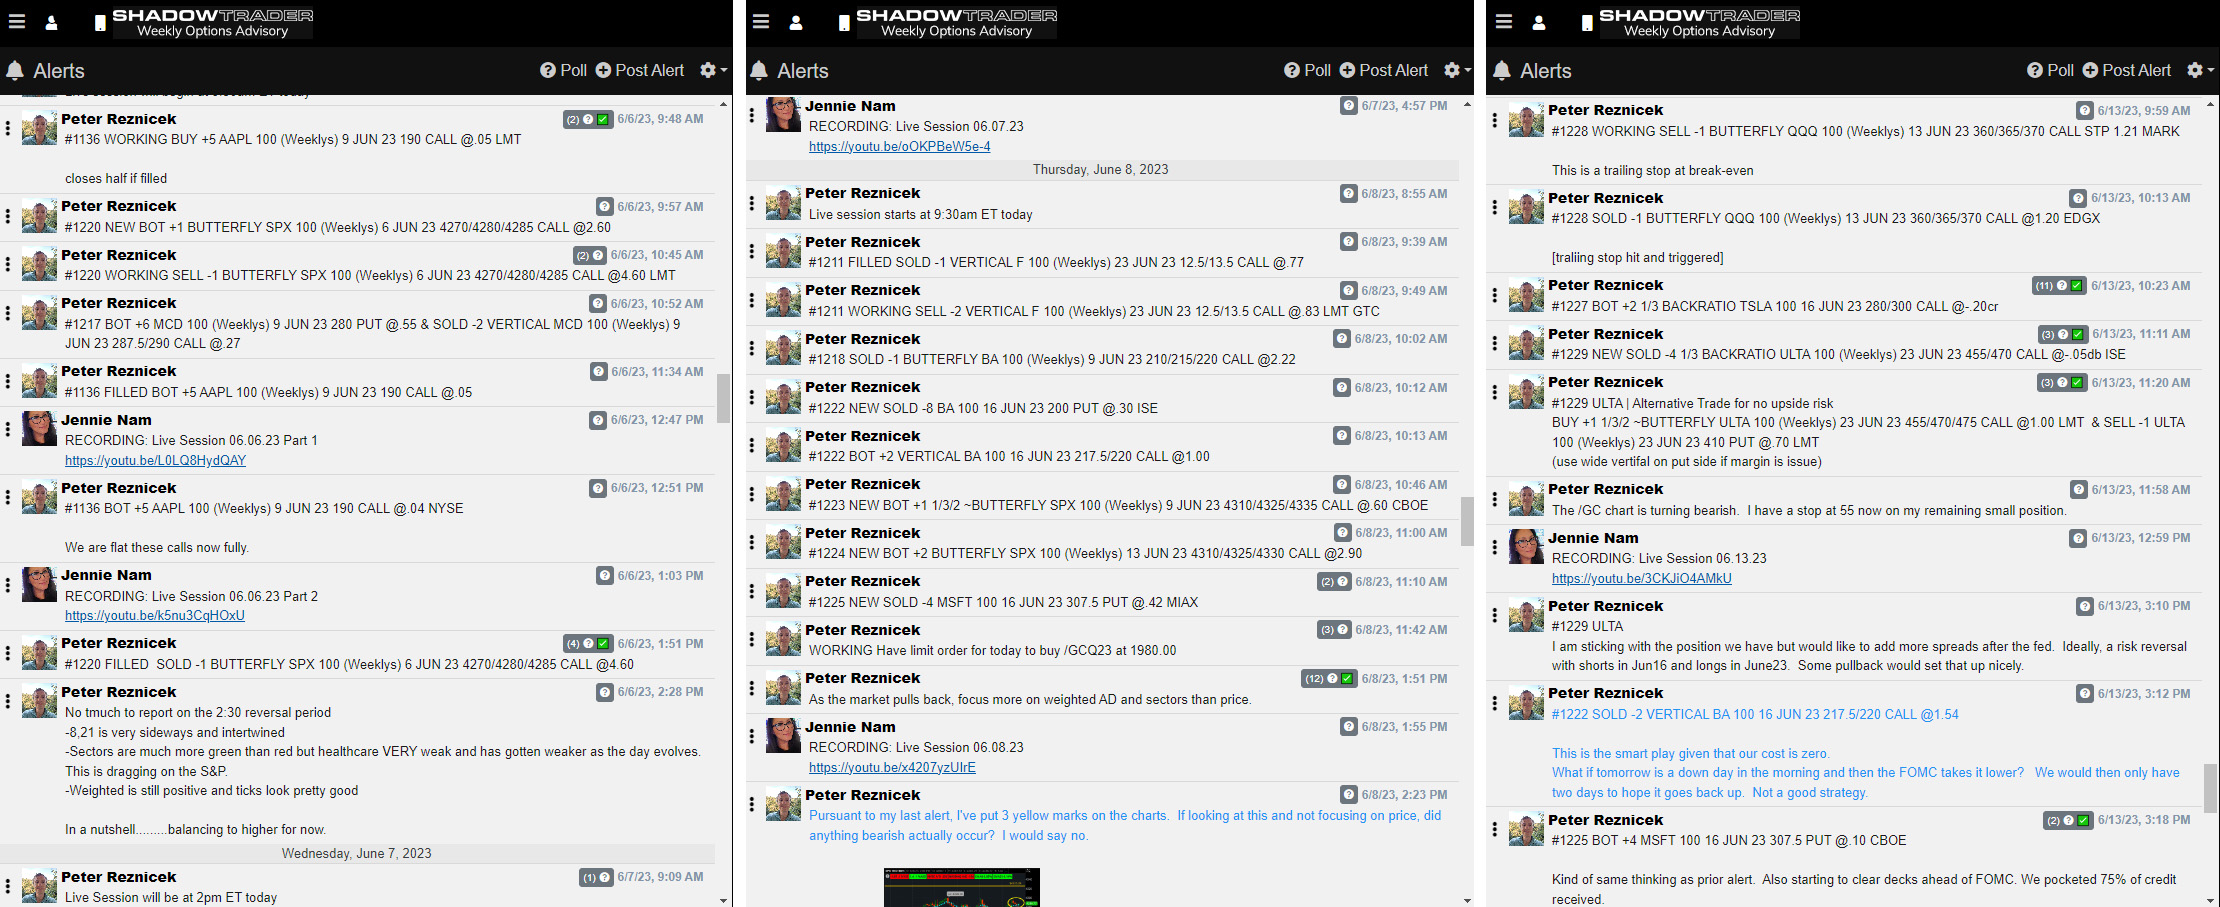Select Post Alert in the right panel header
This screenshot has height=907, width=2220.
click(2126, 70)
